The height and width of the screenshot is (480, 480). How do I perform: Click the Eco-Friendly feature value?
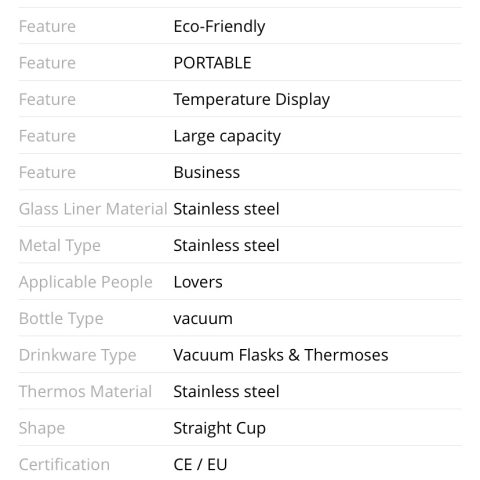pyautogui.click(x=219, y=27)
